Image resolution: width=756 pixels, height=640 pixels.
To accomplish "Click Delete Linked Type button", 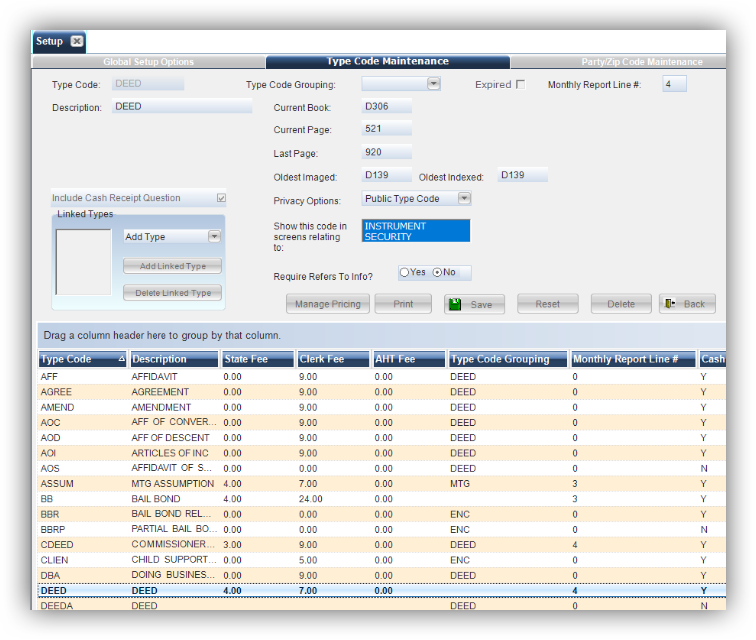I will tap(173, 293).
